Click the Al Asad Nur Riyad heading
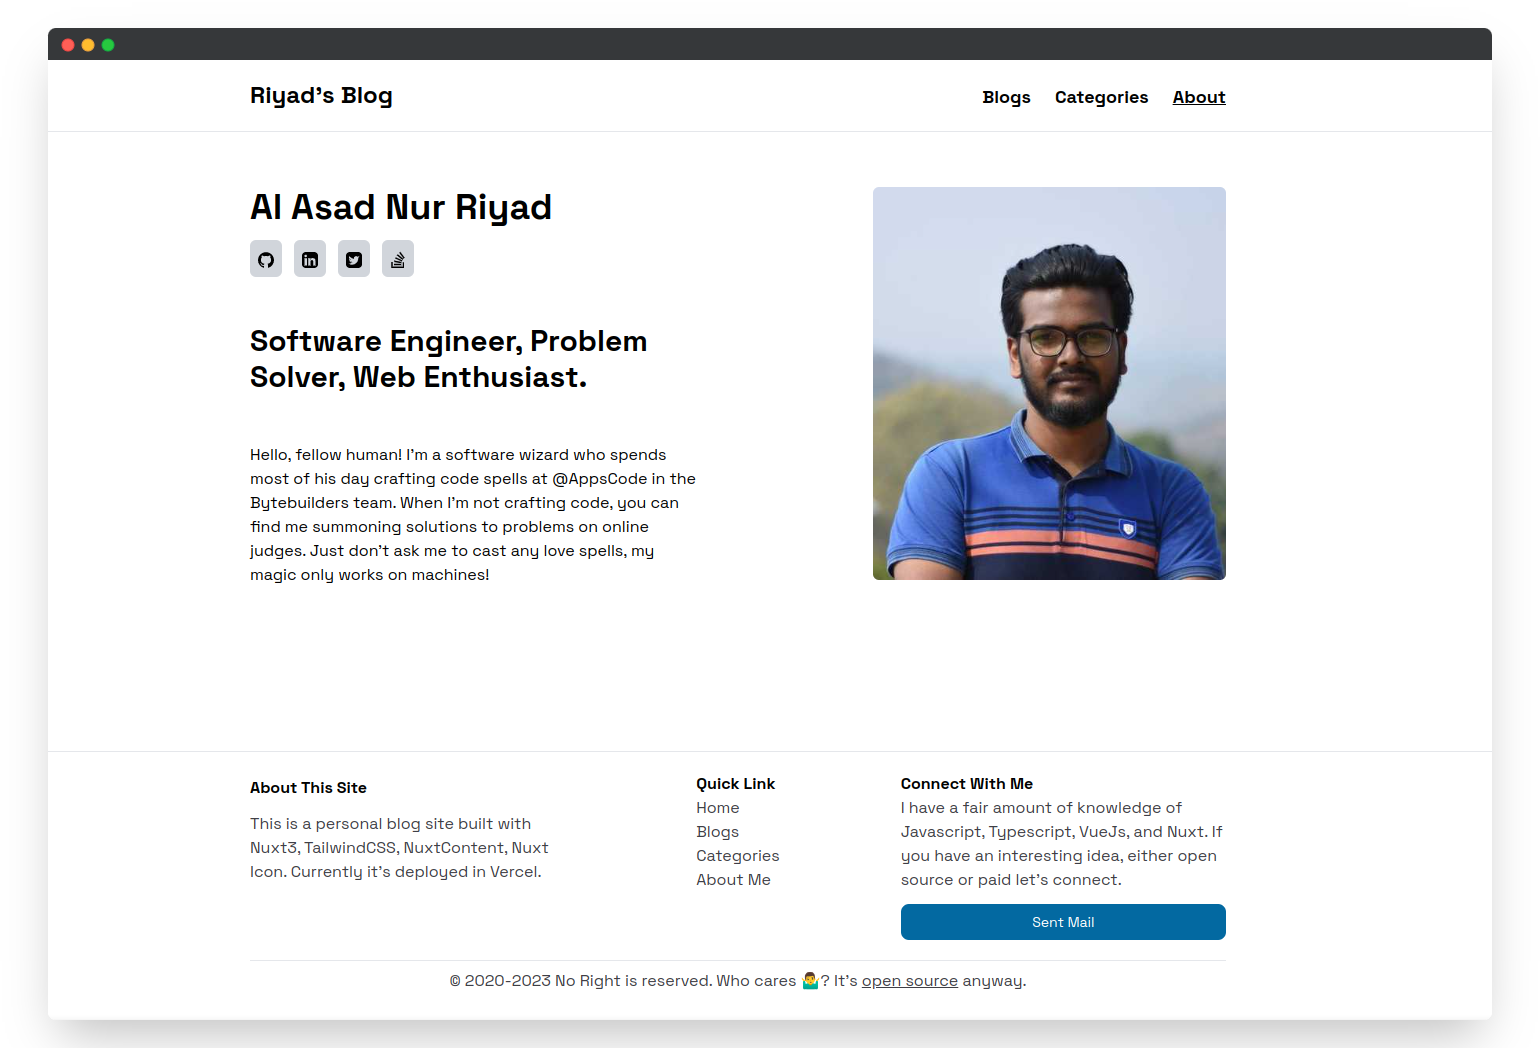This screenshot has width=1540, height=1048. (x=401, y=207)
